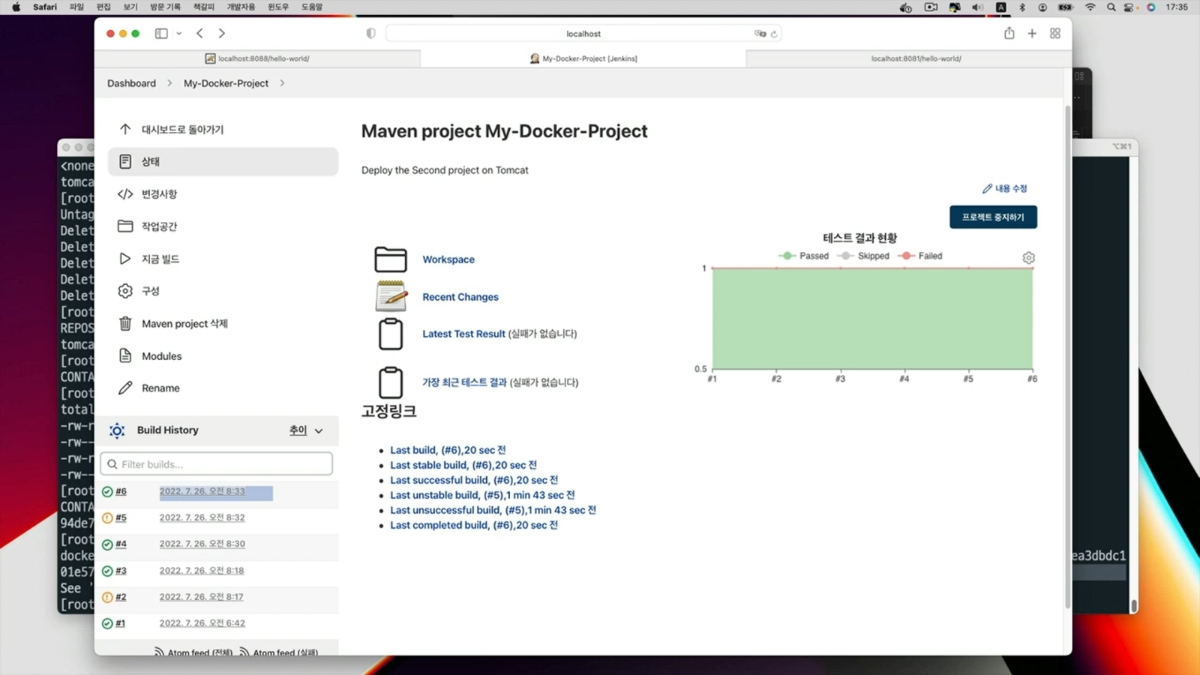The width and height of the screenshot is (1200, 675).
Task: Click the success status icon for build #3
Action: (107, 571)
